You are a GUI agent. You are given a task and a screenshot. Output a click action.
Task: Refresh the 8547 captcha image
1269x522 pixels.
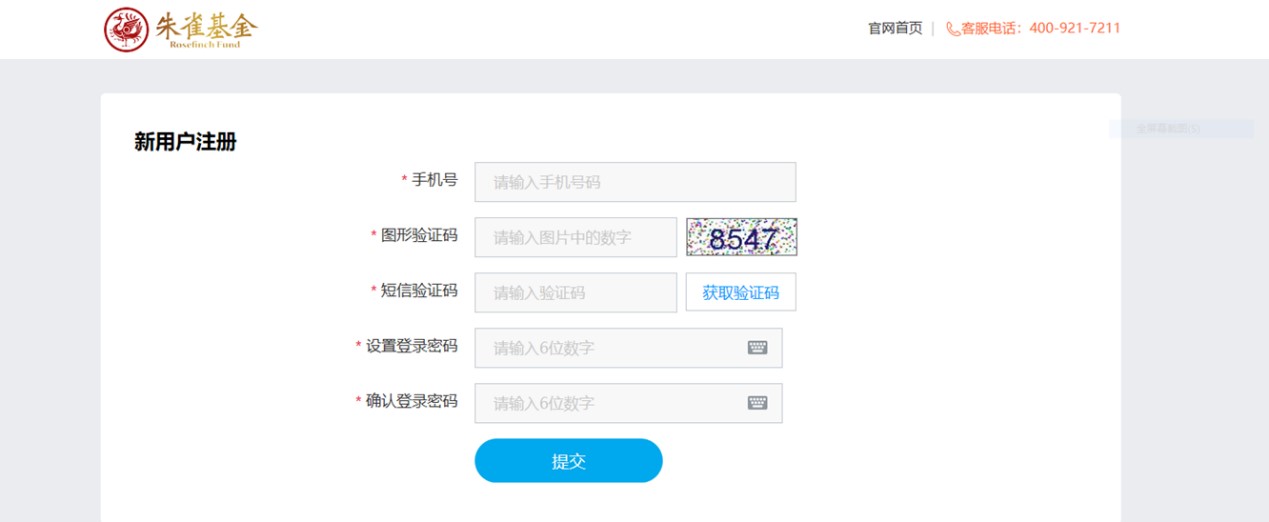point(741,237)
